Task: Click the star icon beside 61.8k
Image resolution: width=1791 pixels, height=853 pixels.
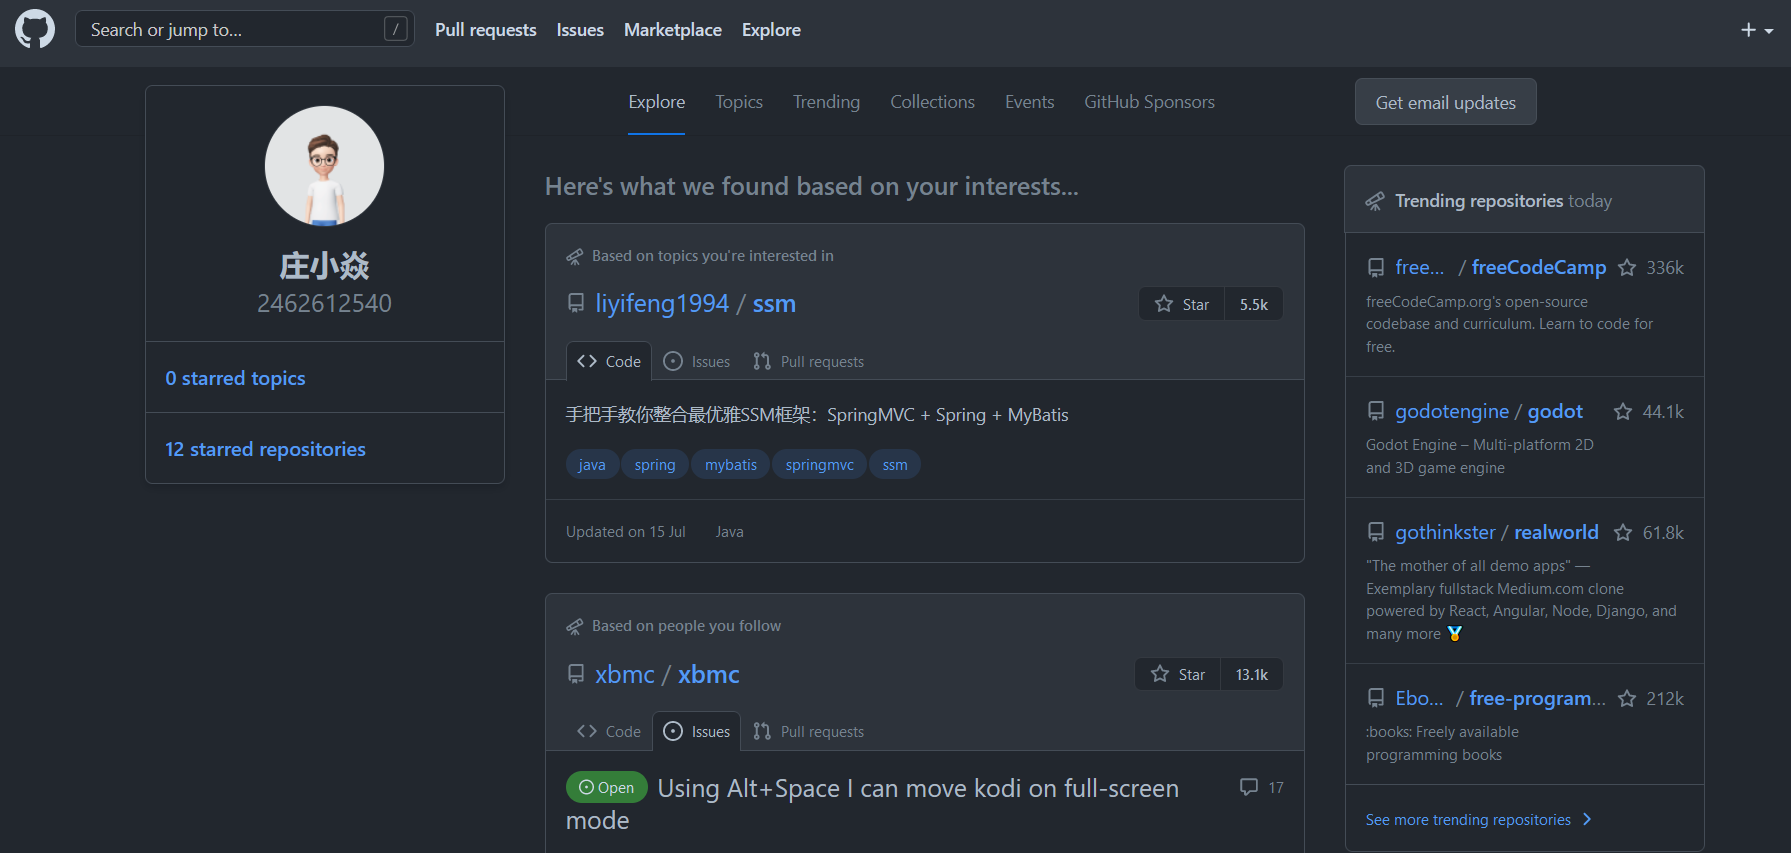Action: pyautogui.click(x=1623, y=532)
